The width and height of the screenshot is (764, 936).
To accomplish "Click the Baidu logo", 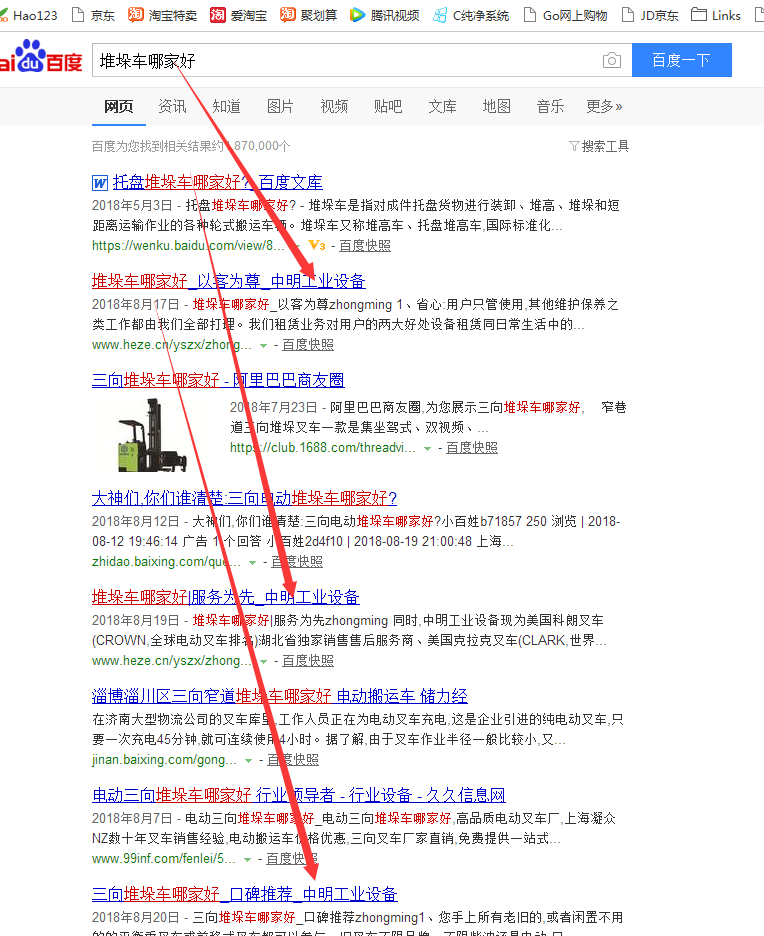I will (41, 57).
